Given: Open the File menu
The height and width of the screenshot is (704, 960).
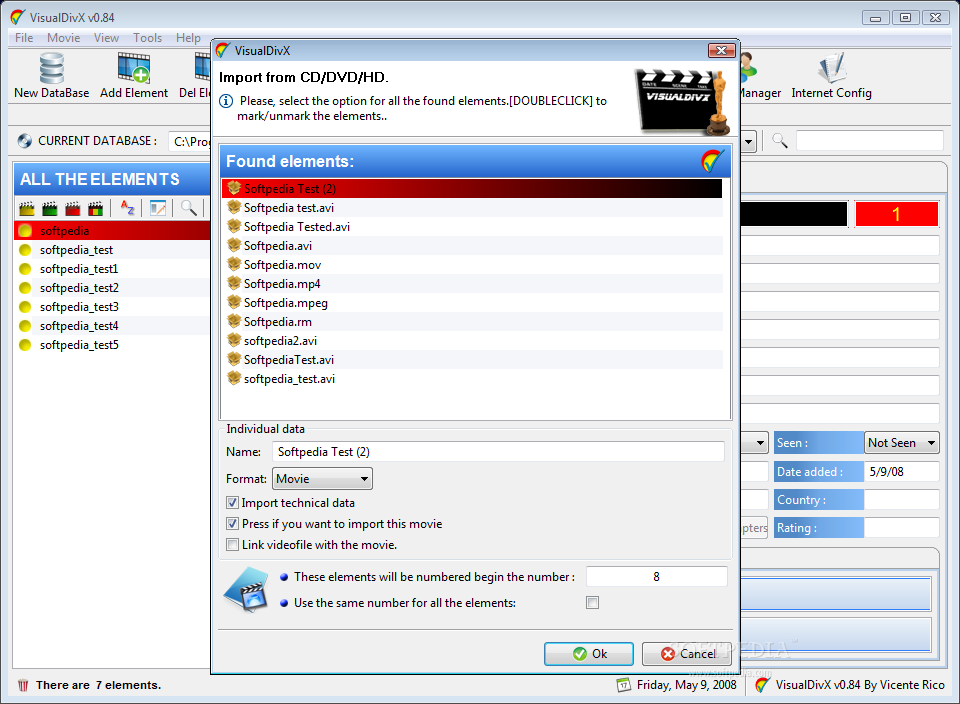Looking at the screenshot, I should click(24, 38).
